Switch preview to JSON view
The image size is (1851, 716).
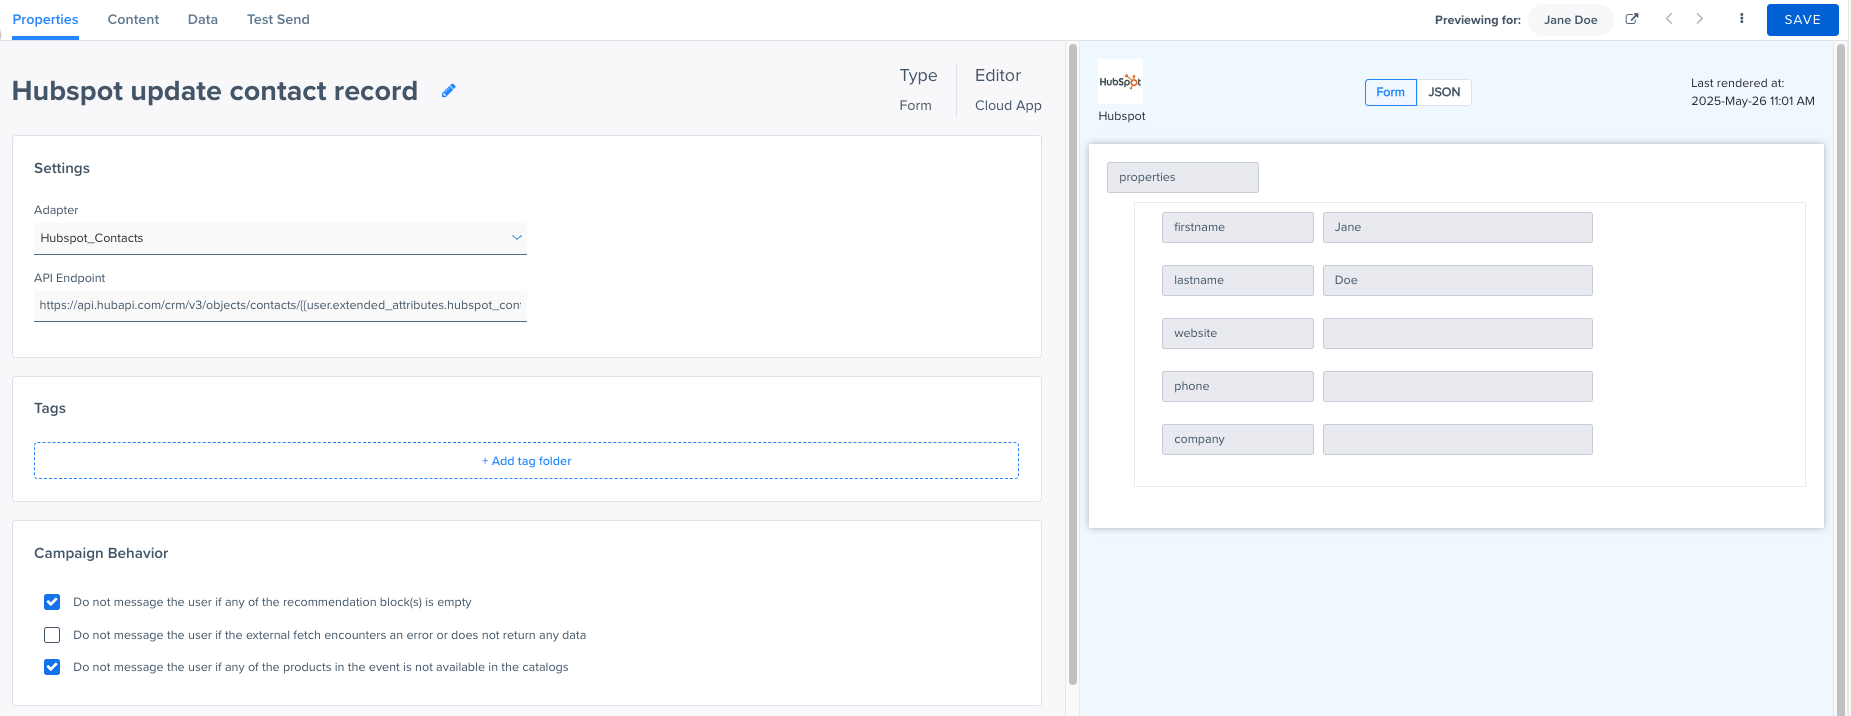point(1444,92)
